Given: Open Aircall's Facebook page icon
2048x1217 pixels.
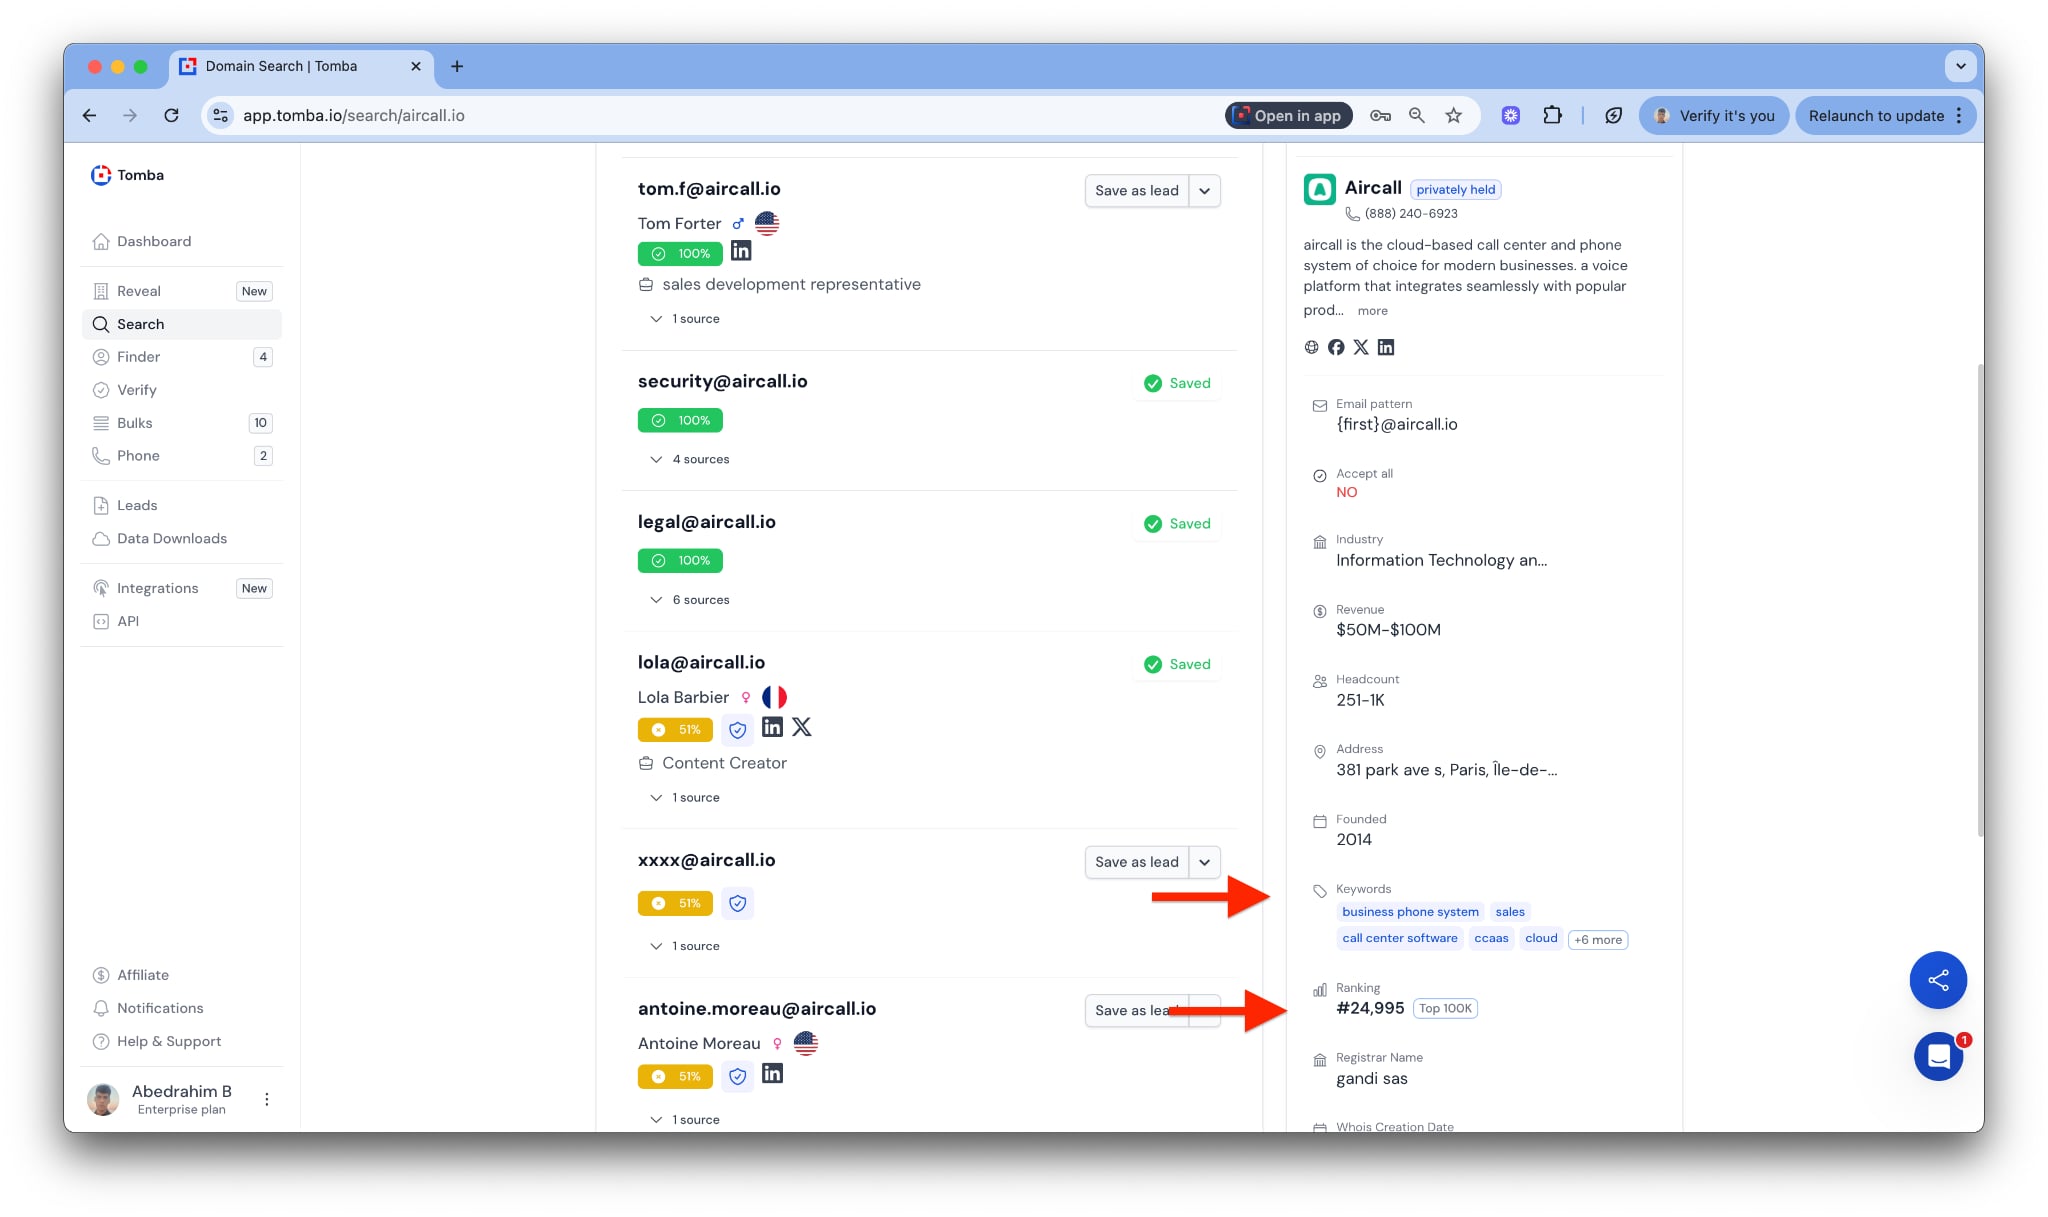Looking at the screenshot, I should (x=1336, y=347).
